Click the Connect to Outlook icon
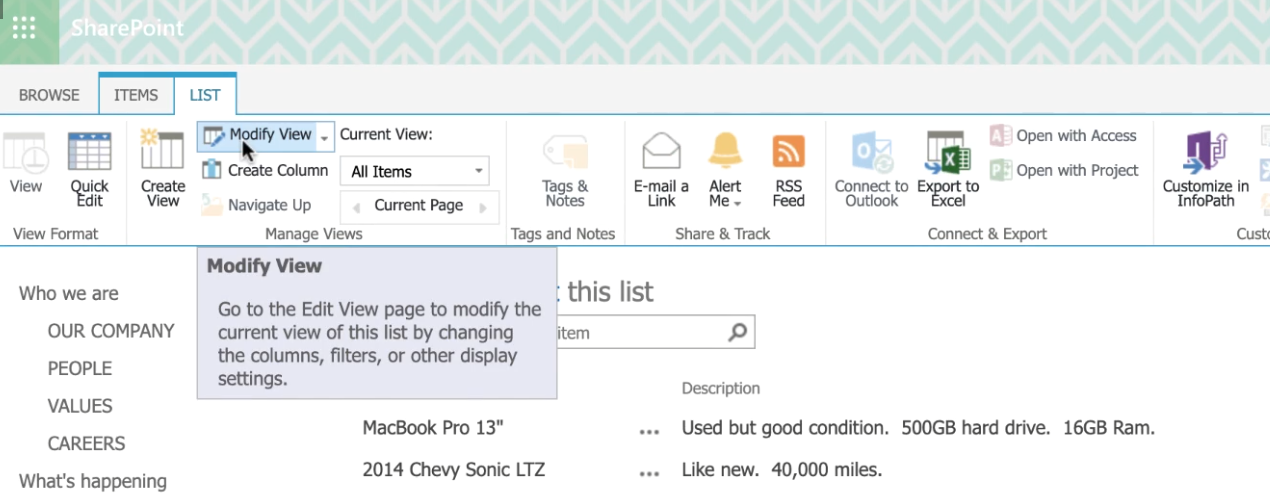The height and width of the screenshot is (499, 1270). (x=871, y=152)
